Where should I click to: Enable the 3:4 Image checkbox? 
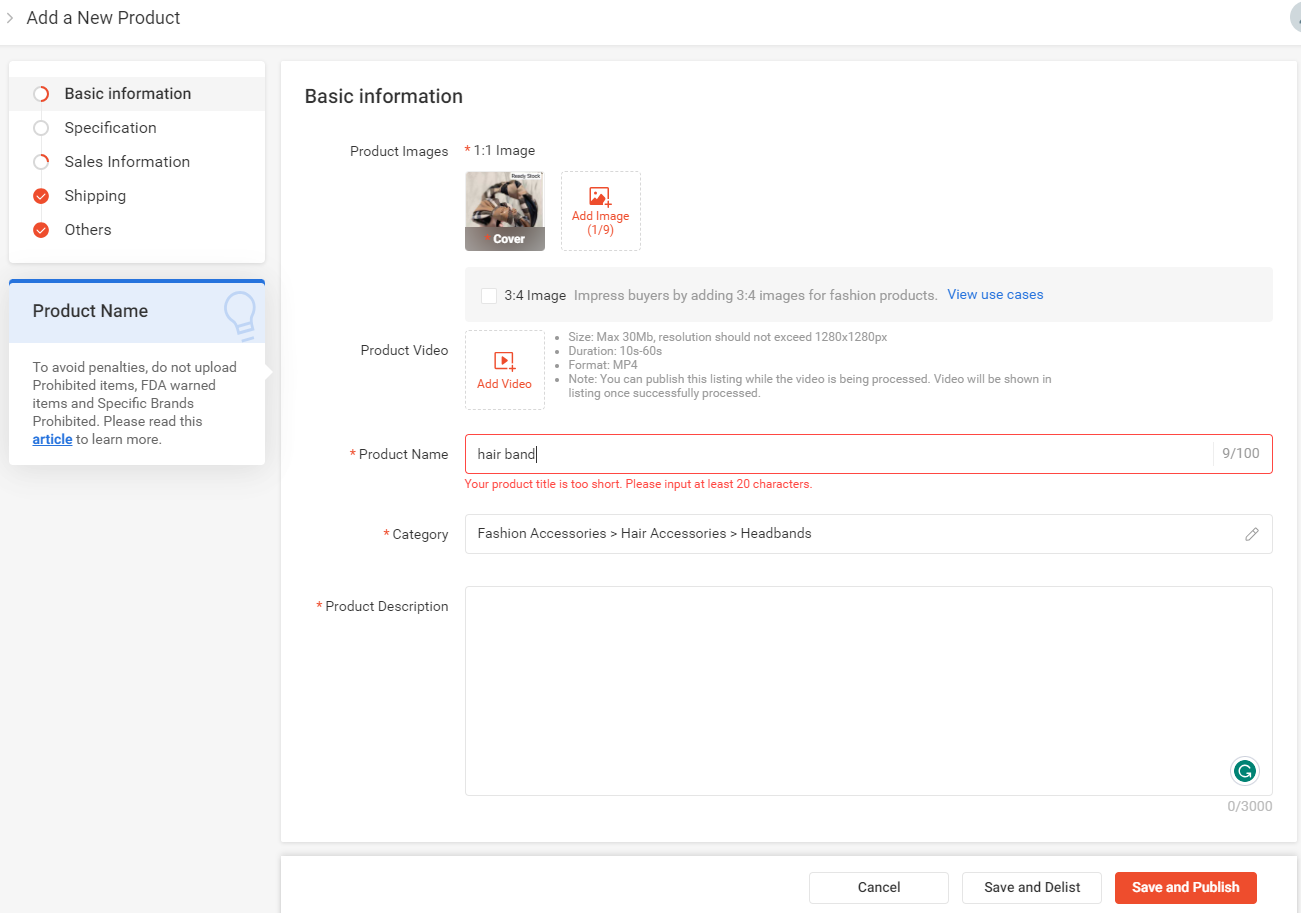click(489, 295)
